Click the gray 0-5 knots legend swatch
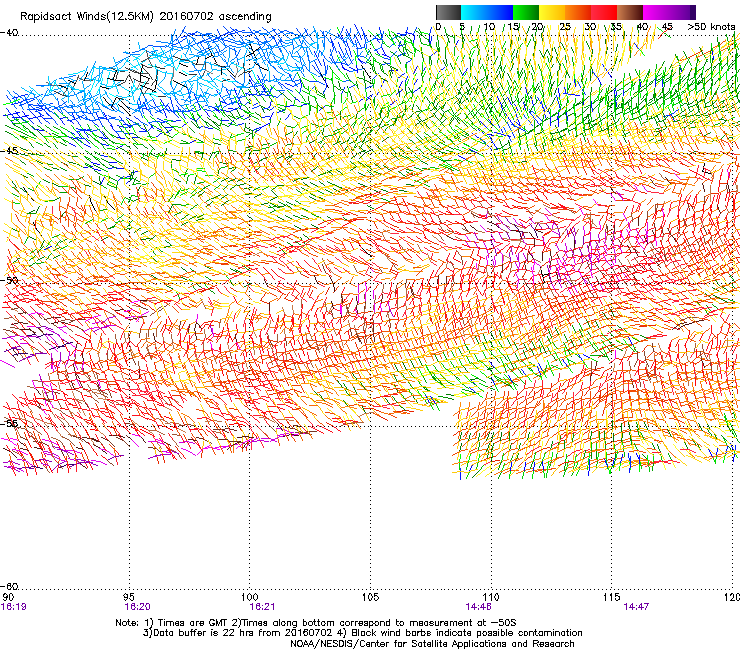This screenshot has height=650, width=740. (x=449, y=12)
